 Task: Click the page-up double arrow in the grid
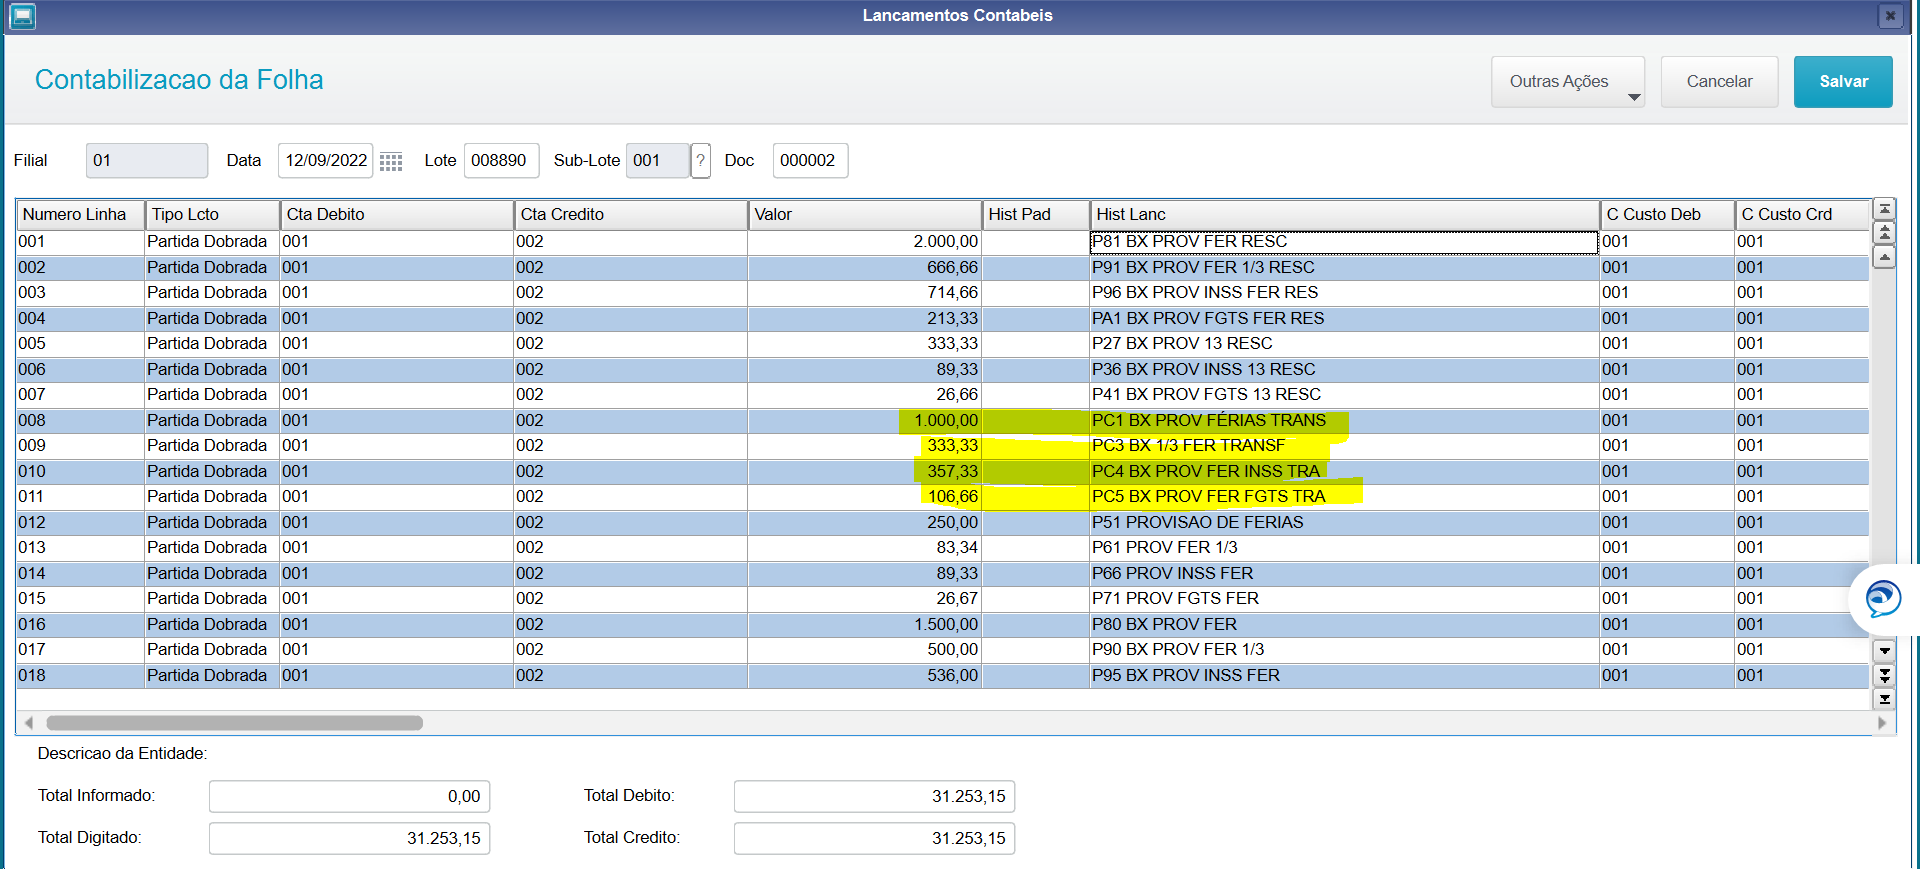pyautogui.click(x=1884, y=233)
